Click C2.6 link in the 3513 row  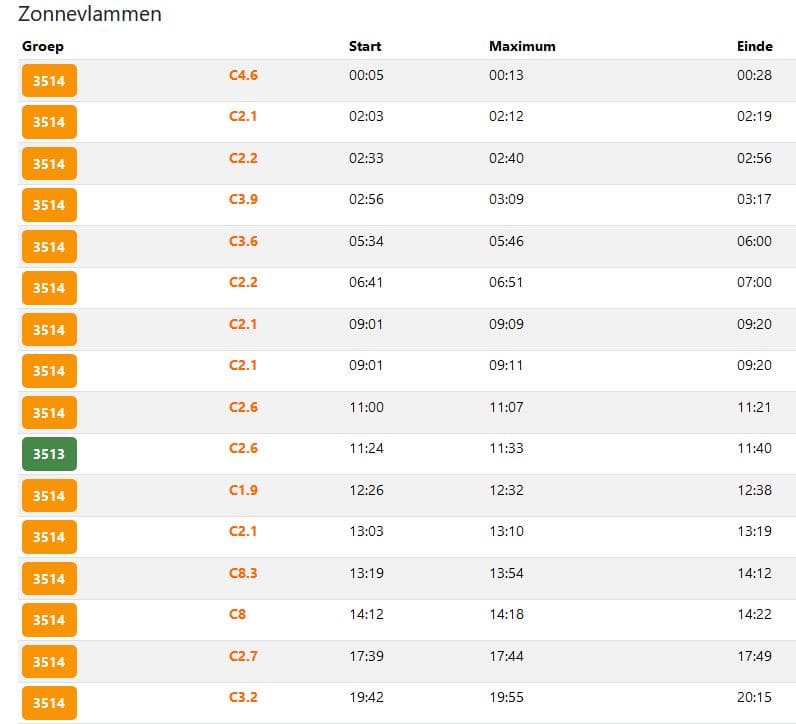(x=243, y=448)
